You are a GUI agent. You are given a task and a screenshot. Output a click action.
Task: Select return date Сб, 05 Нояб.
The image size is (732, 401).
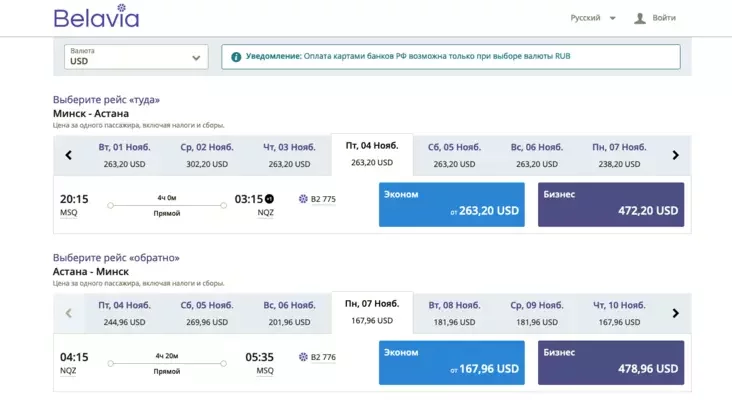coord(207,313)
